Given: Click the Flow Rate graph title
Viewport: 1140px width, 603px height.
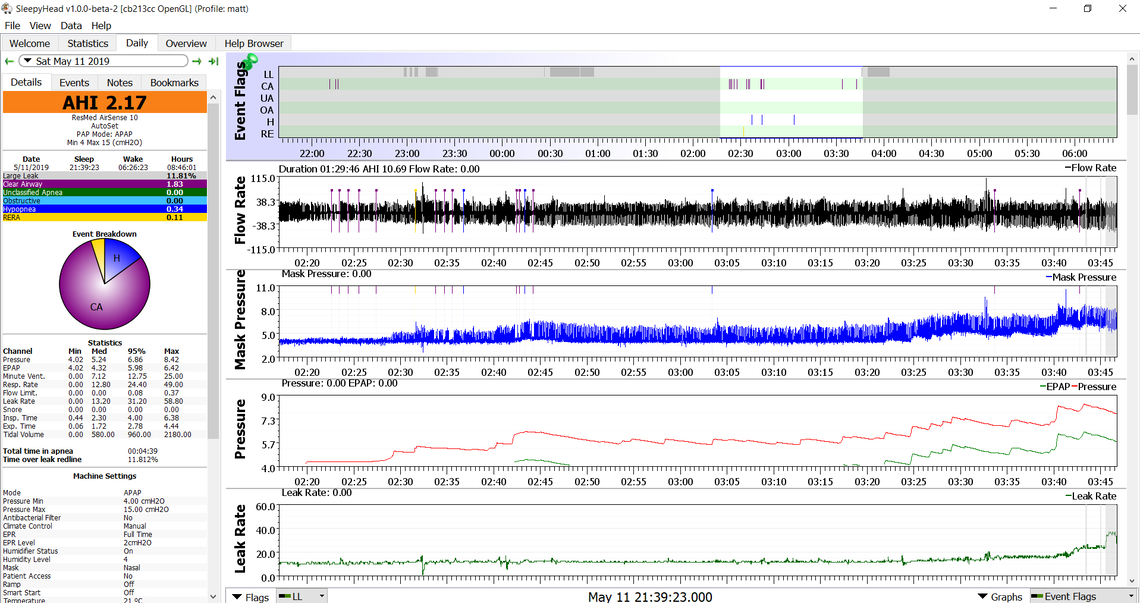Looking at the screenshot, I should (240, 211).
